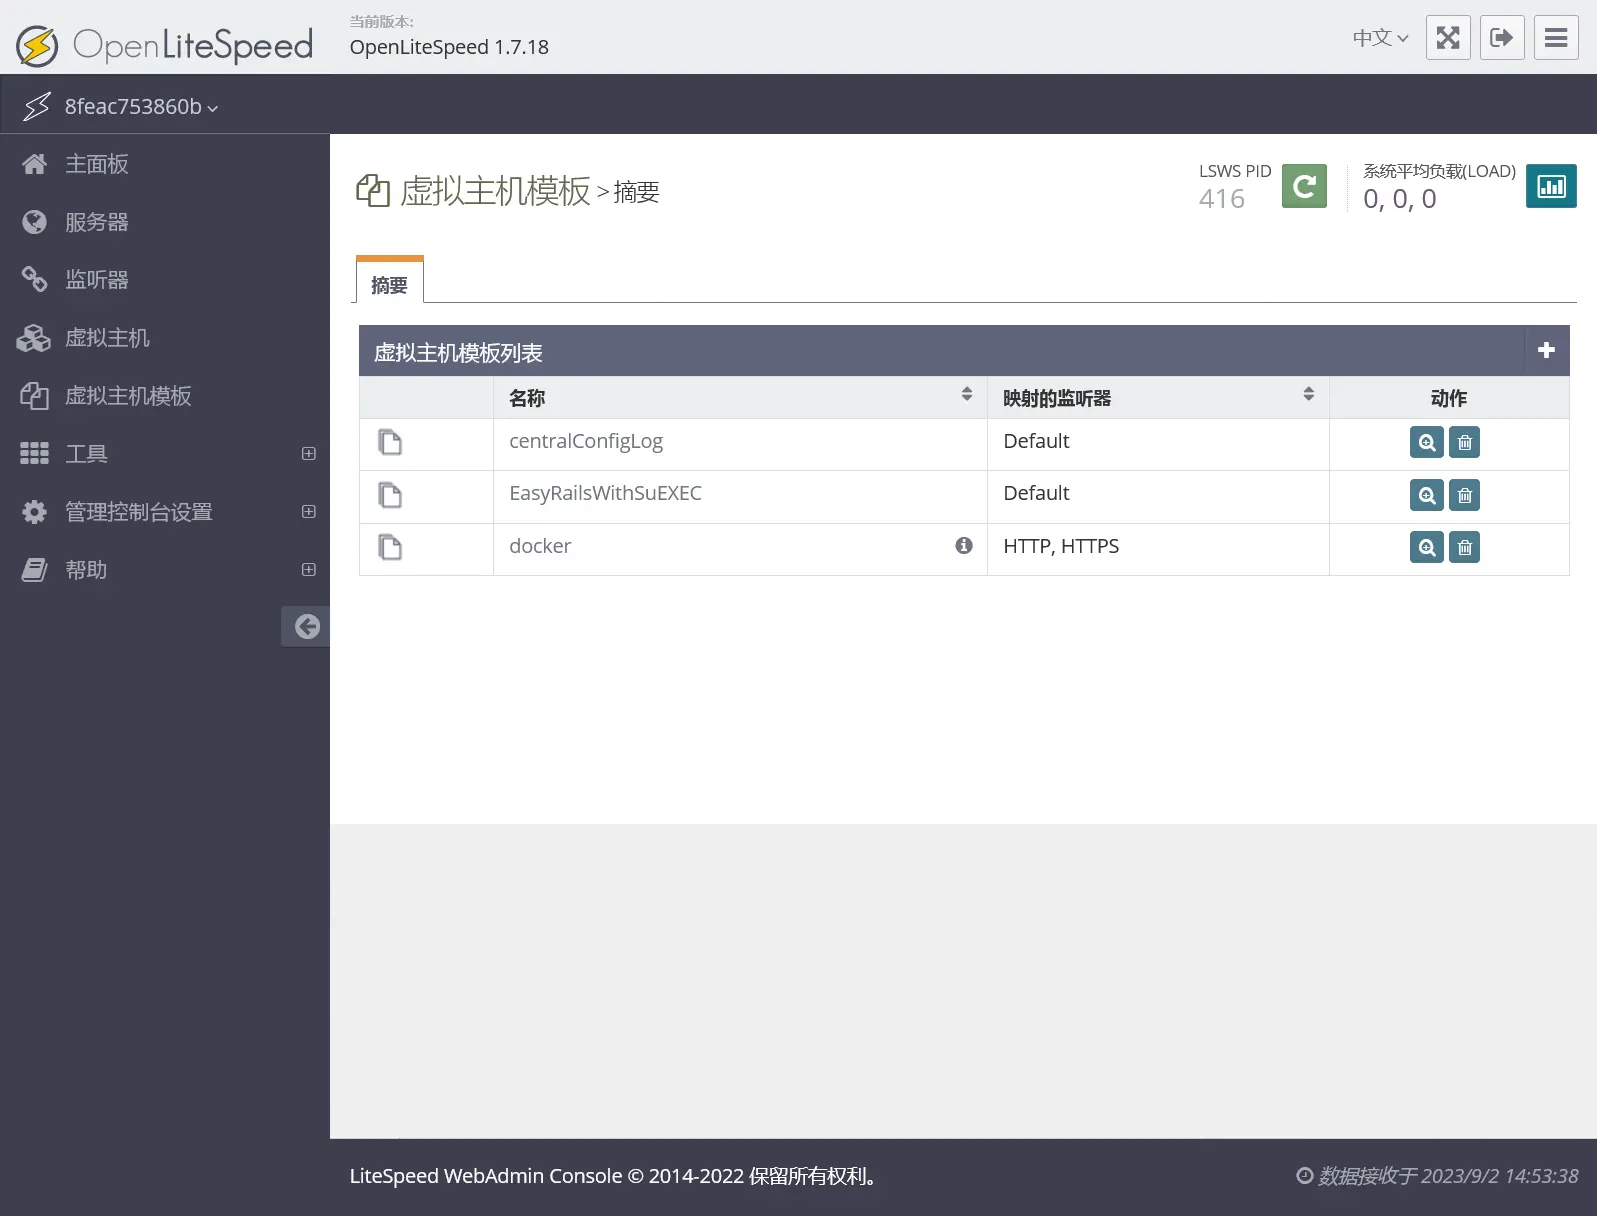1597x1216 pixels.
Task: Delete centralConfigLog with trash icon
Action: (1464, 442)
